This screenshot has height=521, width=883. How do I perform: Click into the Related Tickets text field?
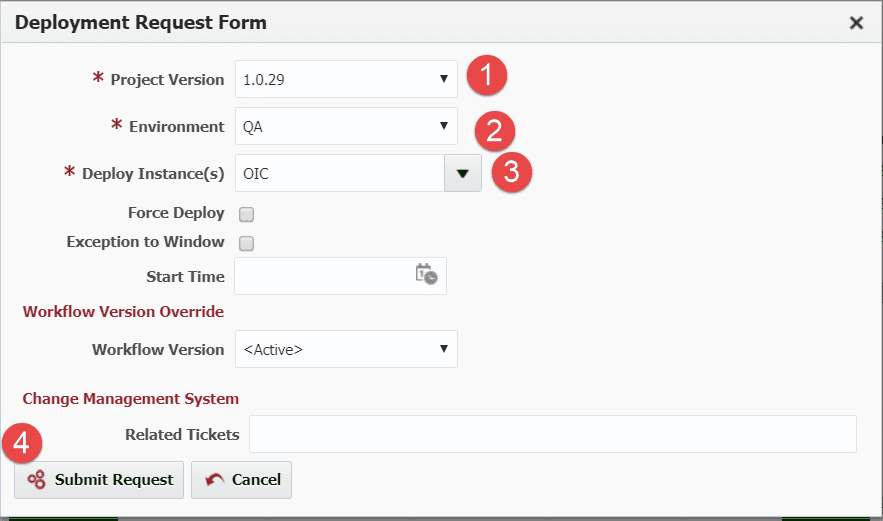pyautogui.click(x=553, y=434)
